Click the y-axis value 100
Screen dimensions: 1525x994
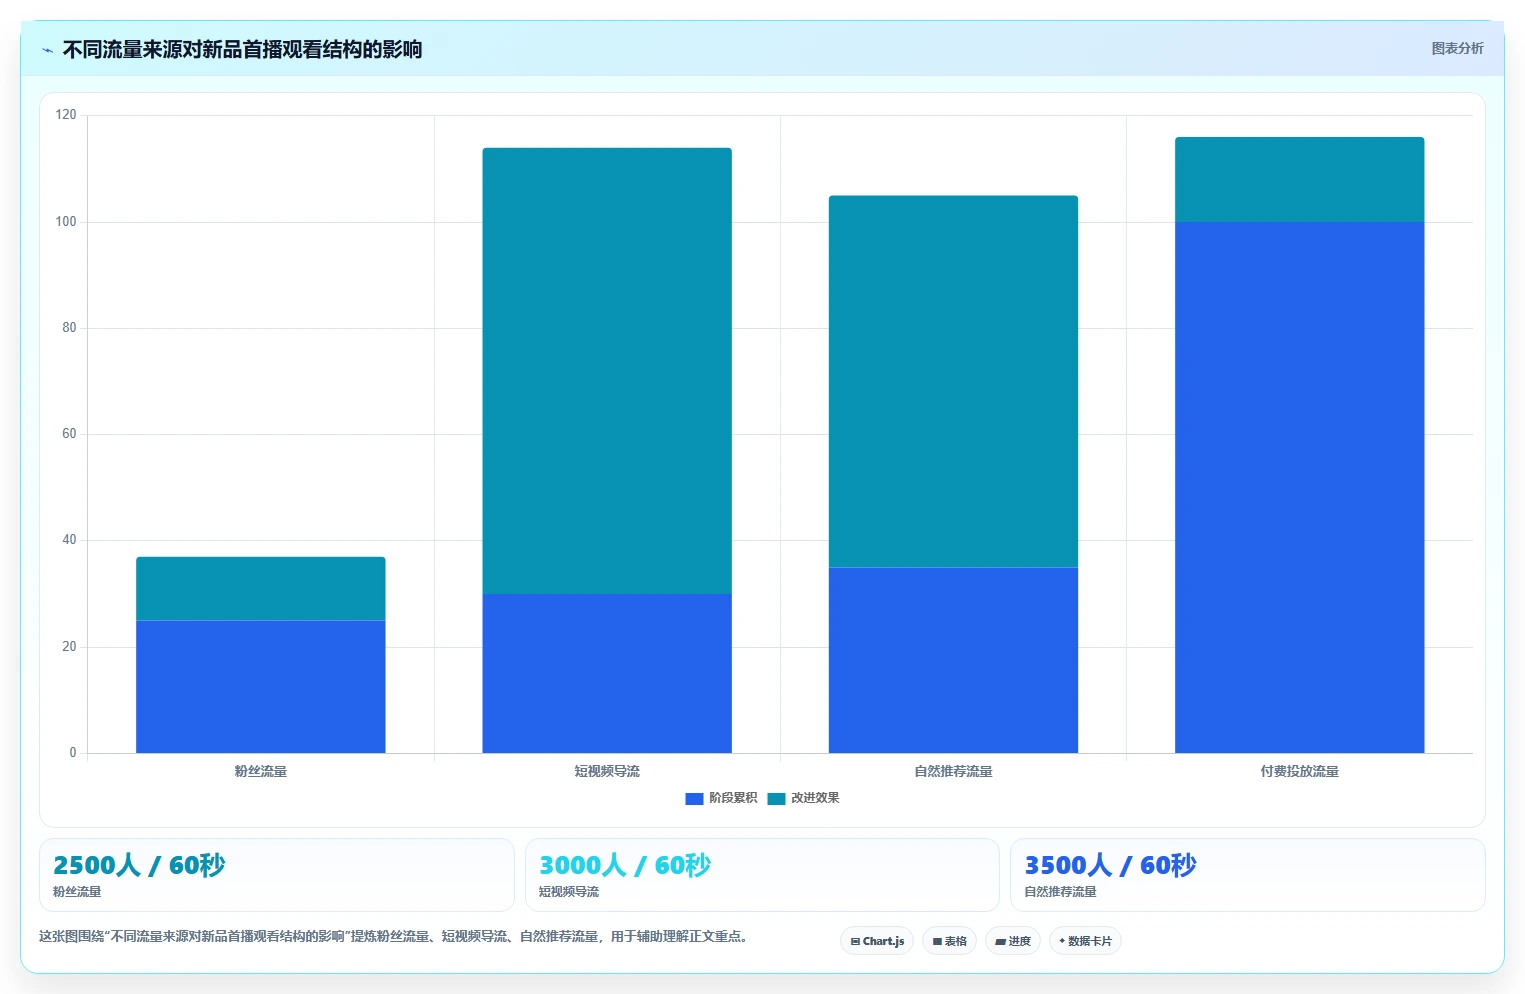click(66, 221)
